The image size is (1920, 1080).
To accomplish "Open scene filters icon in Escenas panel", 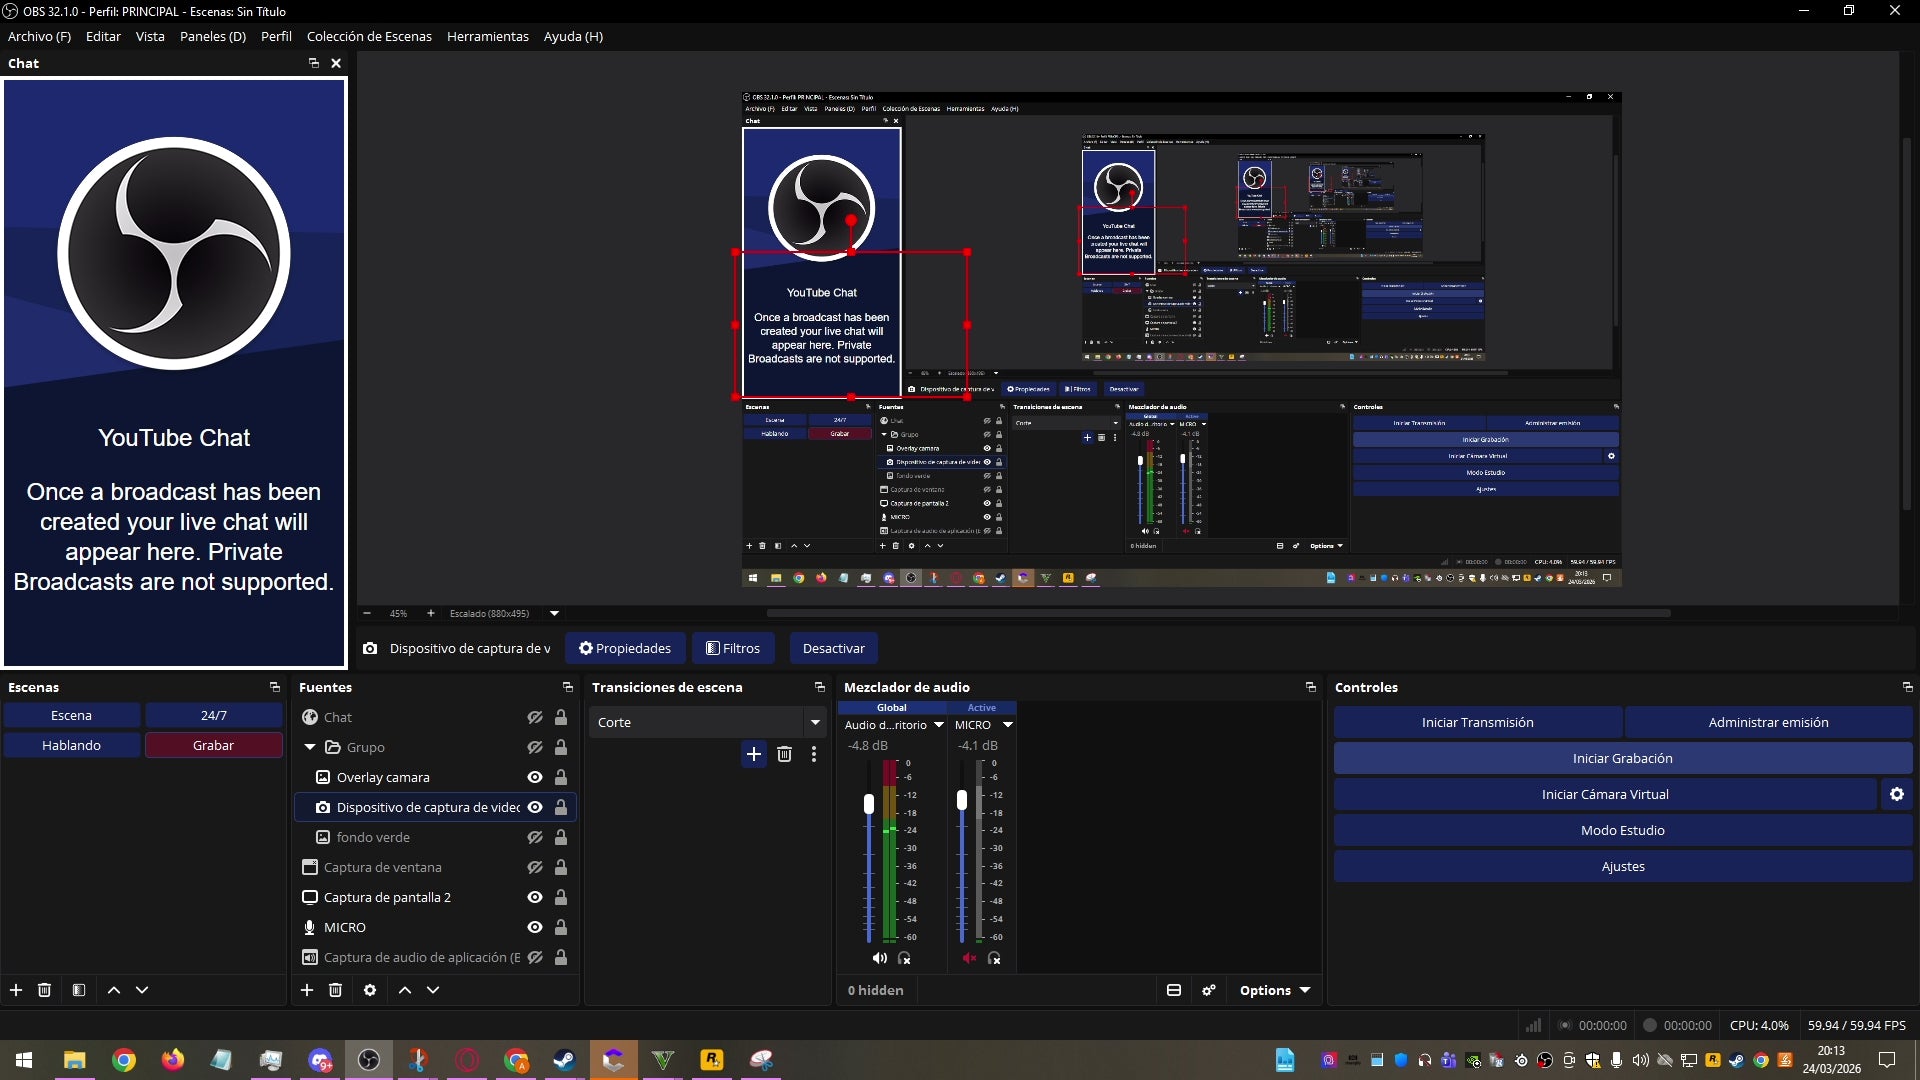I will point(79,990).
